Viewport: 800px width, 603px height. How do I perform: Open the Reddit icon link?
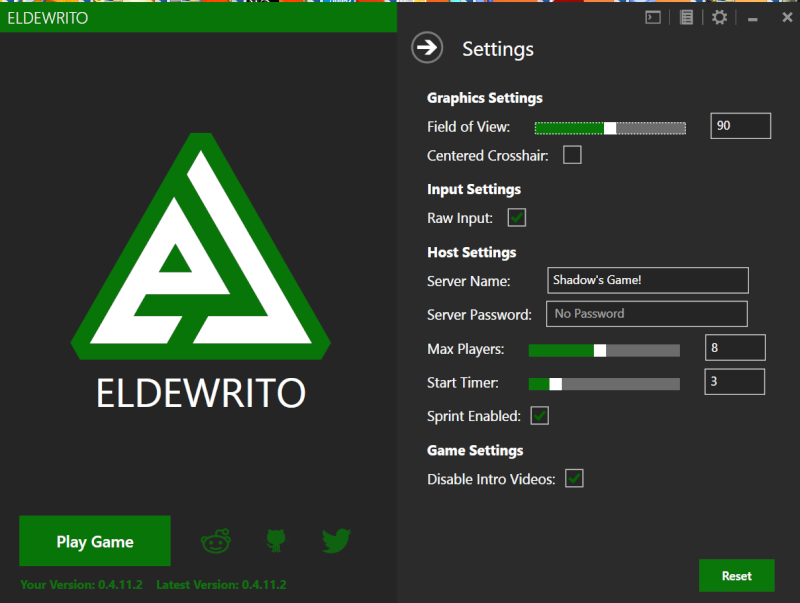(x=216, y=541)
